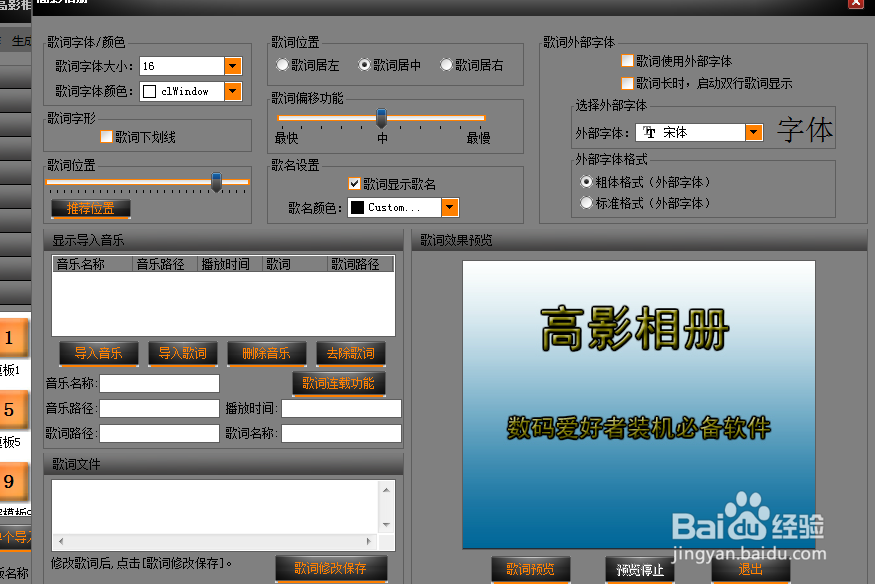The image size is (875, 584).
Task: Click the 歌词偏移功能 slider handle
Action: click(x=382, y=118)
